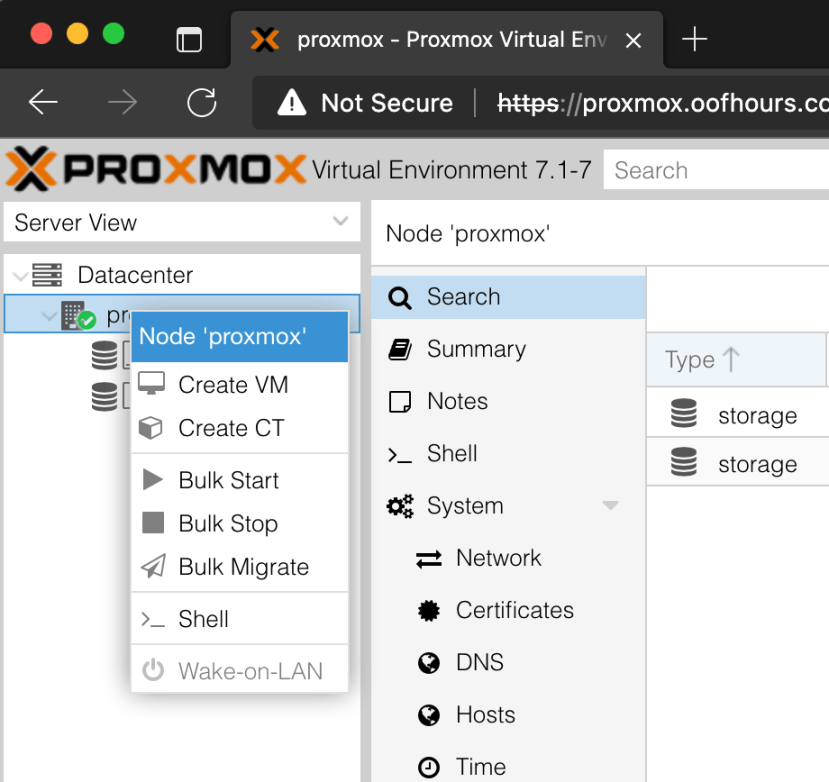Click the Summary book icon
Image resolution: width=829 pixels, height=782 pixels.
pos(399,349)
